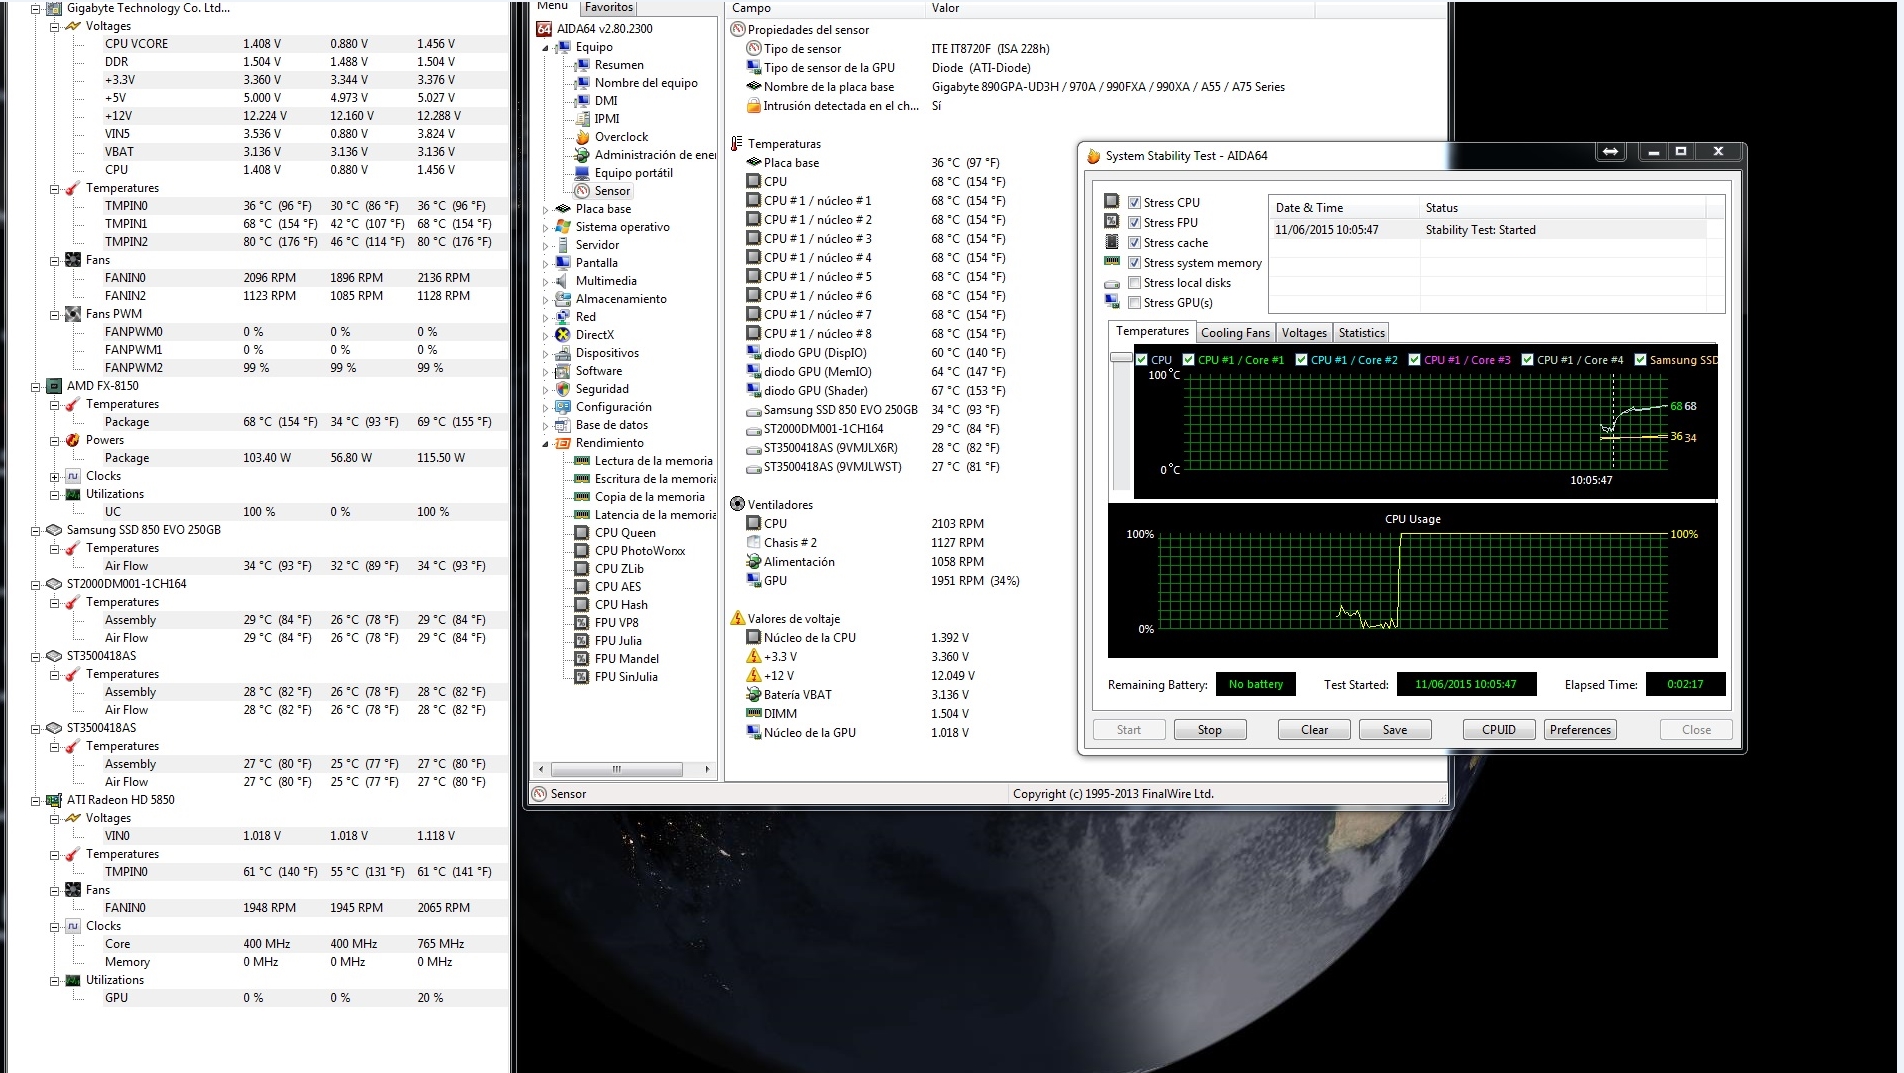Collapse the Fans PWM node

tap(55, 314)
